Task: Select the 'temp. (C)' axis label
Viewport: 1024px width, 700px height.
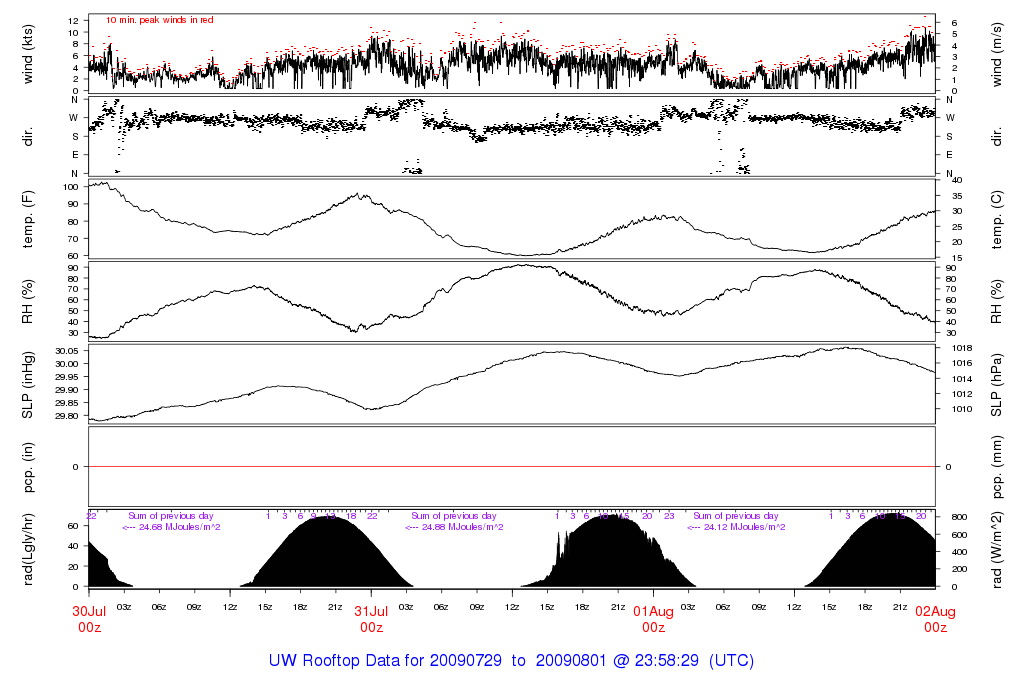Action: (996, 218)
